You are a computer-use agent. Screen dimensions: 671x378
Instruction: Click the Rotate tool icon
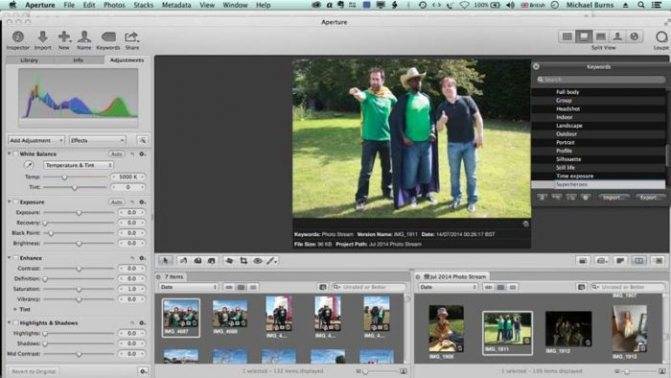click(x=183, y=261)
